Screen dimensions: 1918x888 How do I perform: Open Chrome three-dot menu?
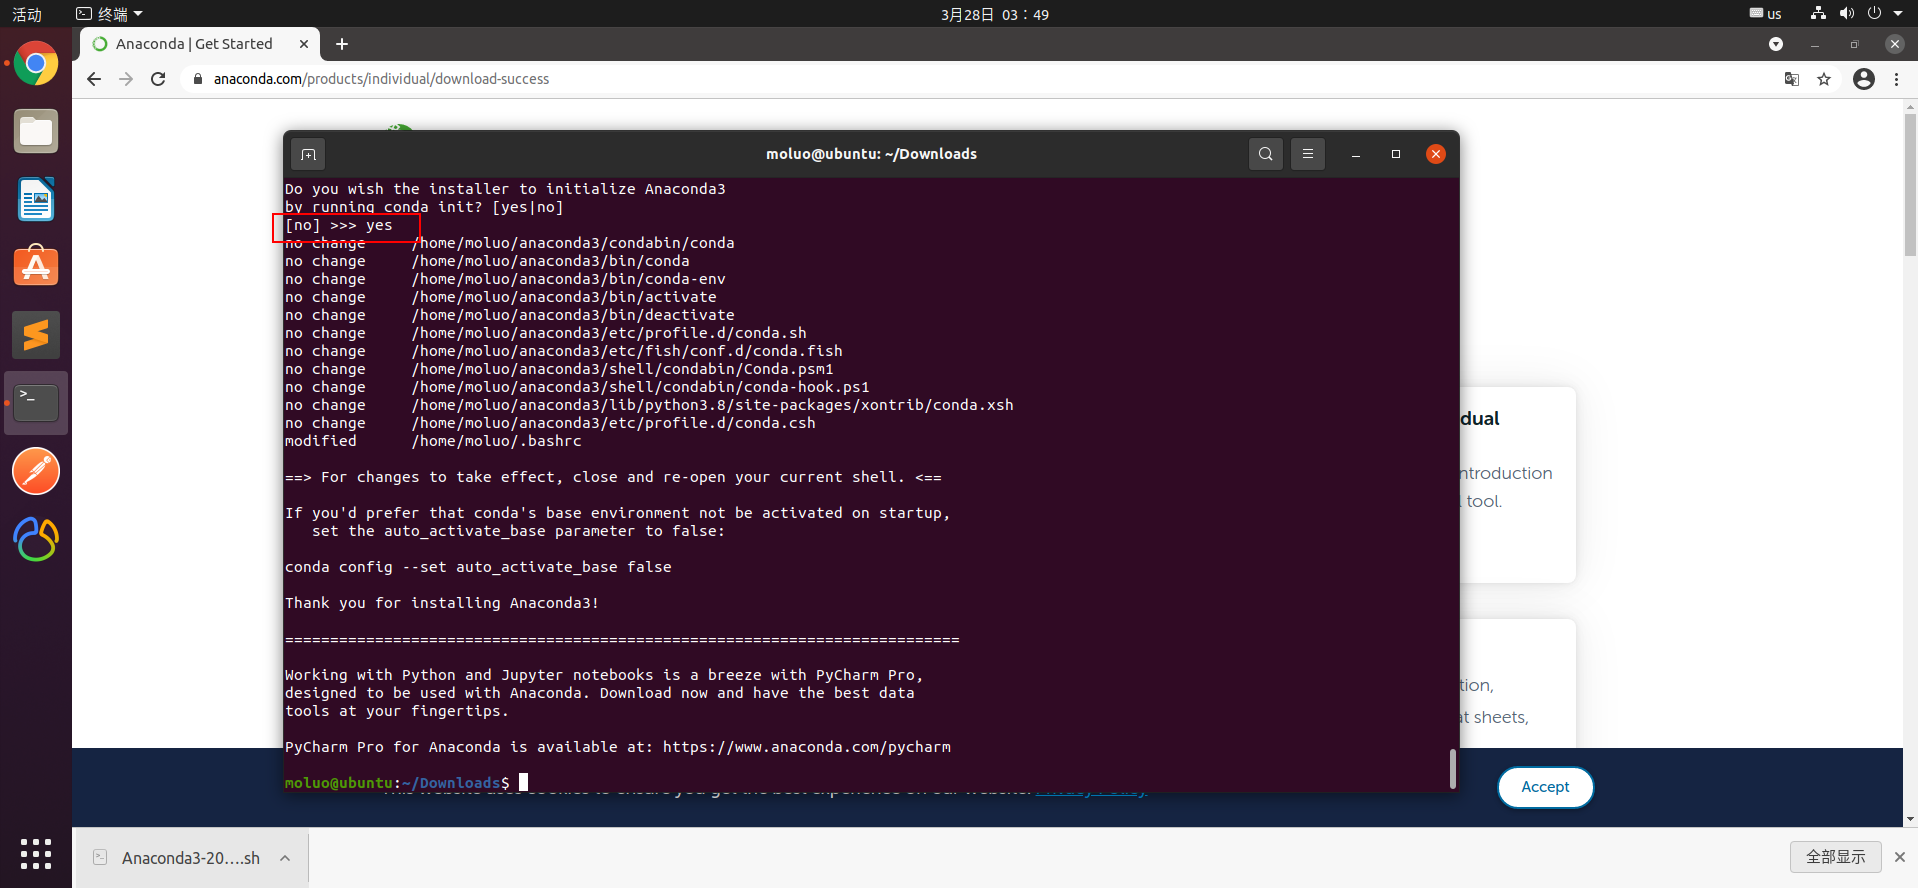pos(1896,79)
